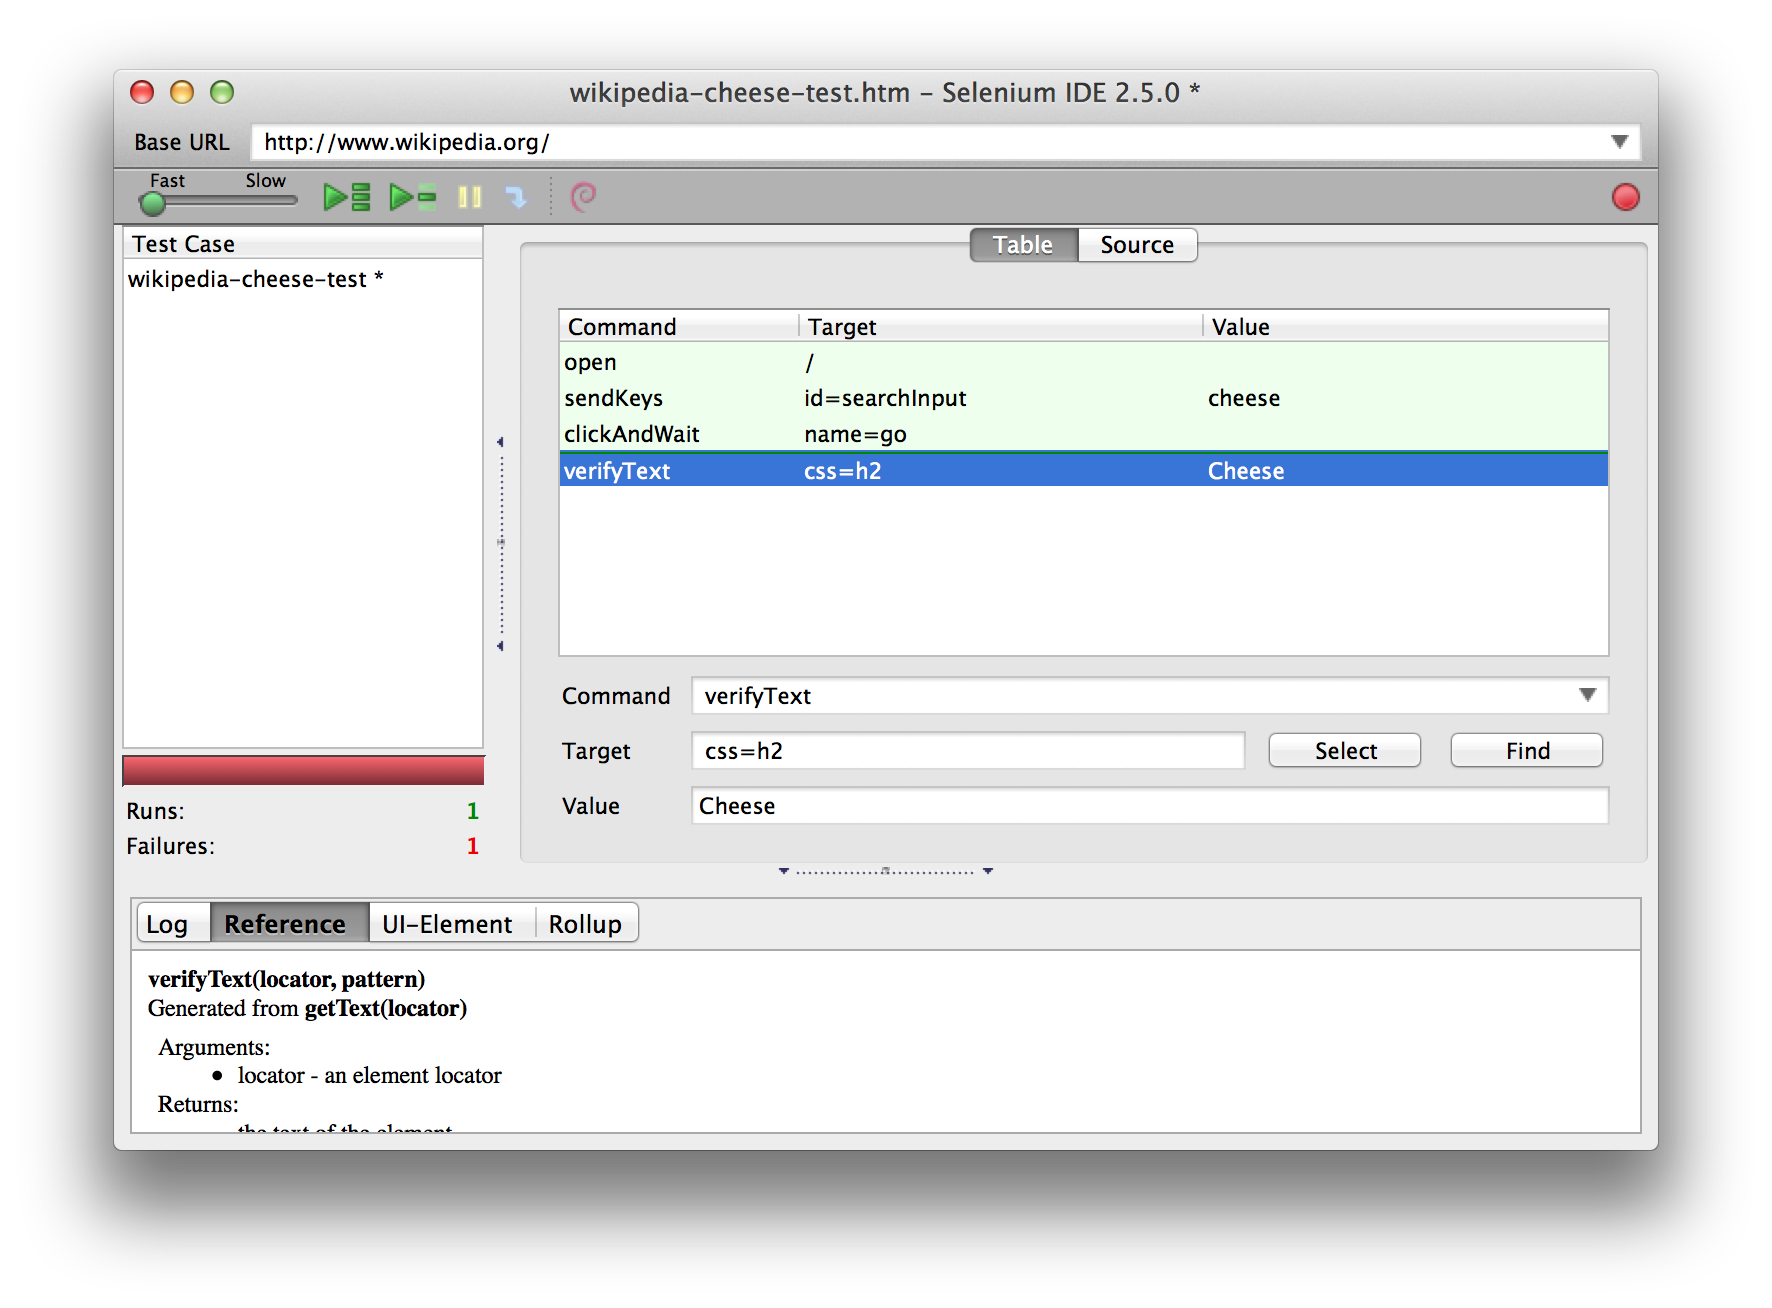Select the open command row
The height and width of the screenshot is (1308, 1772).
point(1084,362)
